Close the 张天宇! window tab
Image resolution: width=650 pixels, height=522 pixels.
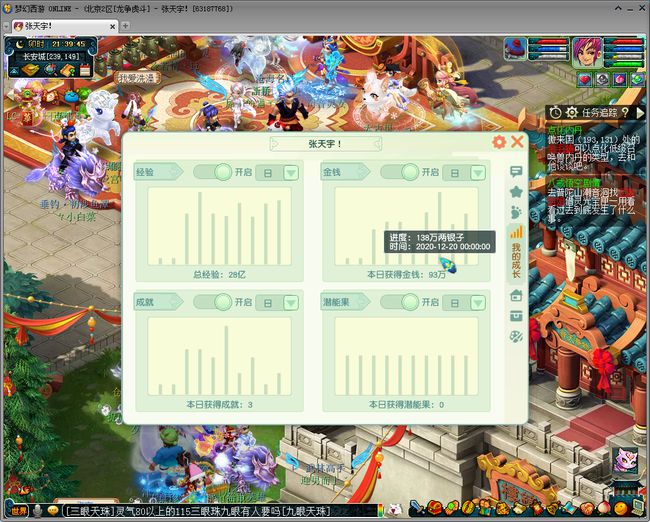112,27
